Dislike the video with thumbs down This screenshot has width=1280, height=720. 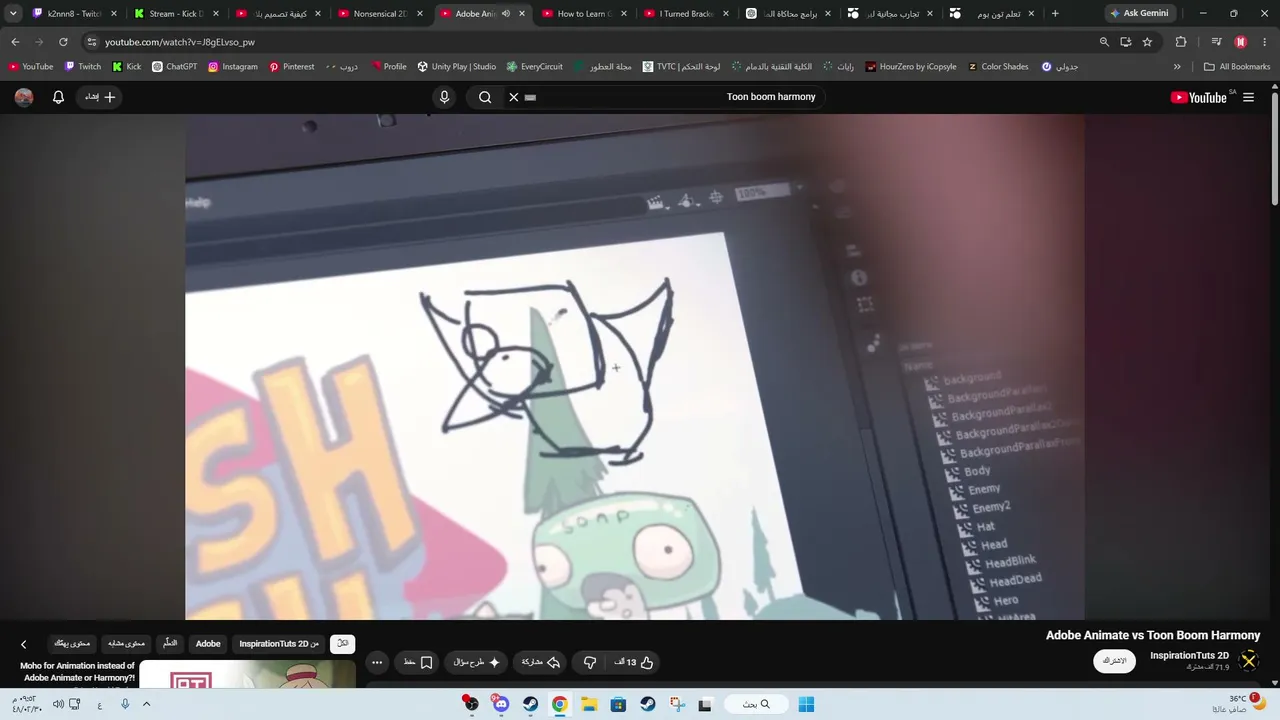[590, 662]
